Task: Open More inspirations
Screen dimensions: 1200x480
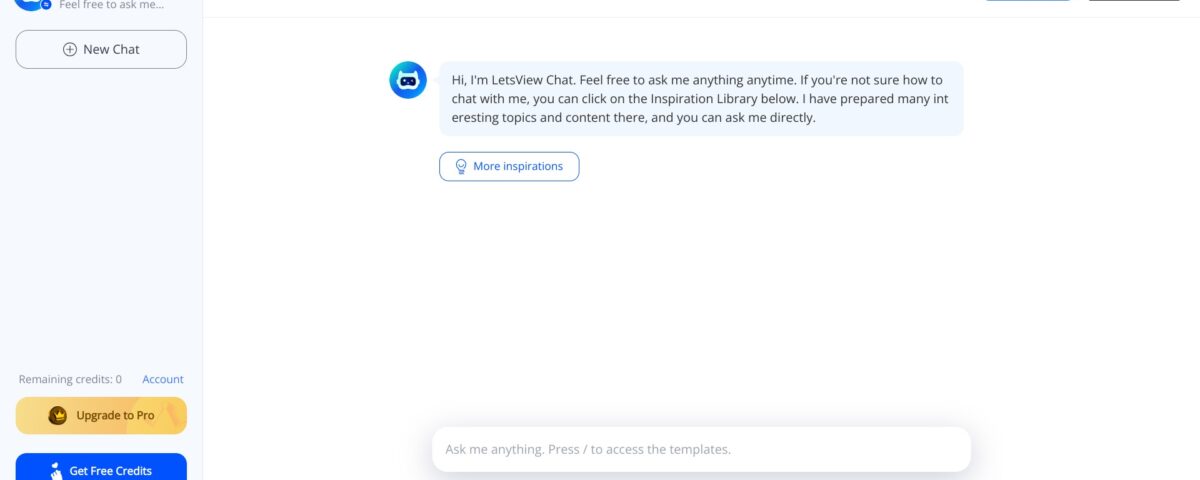Action: coord(509,166)
